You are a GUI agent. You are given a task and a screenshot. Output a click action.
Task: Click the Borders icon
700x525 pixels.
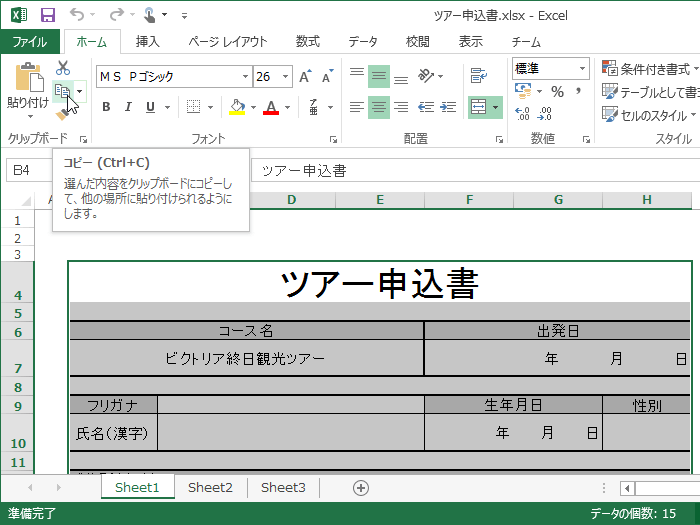(x=193, y=107)
